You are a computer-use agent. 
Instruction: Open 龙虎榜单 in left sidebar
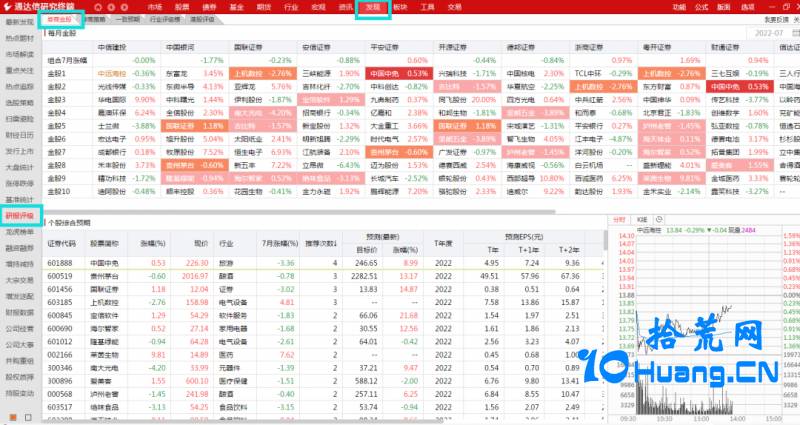[x=19, y=232]
